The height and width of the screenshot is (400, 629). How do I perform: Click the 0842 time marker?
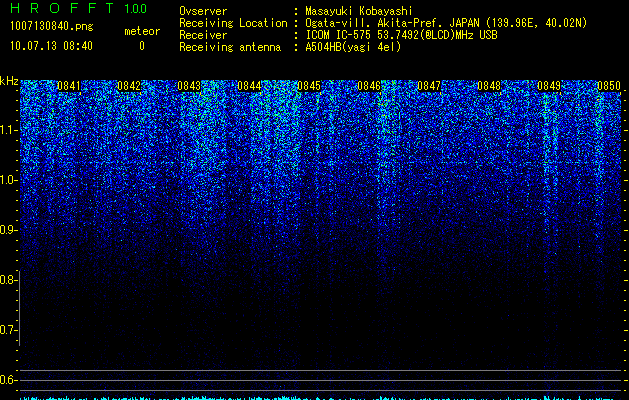129,86
